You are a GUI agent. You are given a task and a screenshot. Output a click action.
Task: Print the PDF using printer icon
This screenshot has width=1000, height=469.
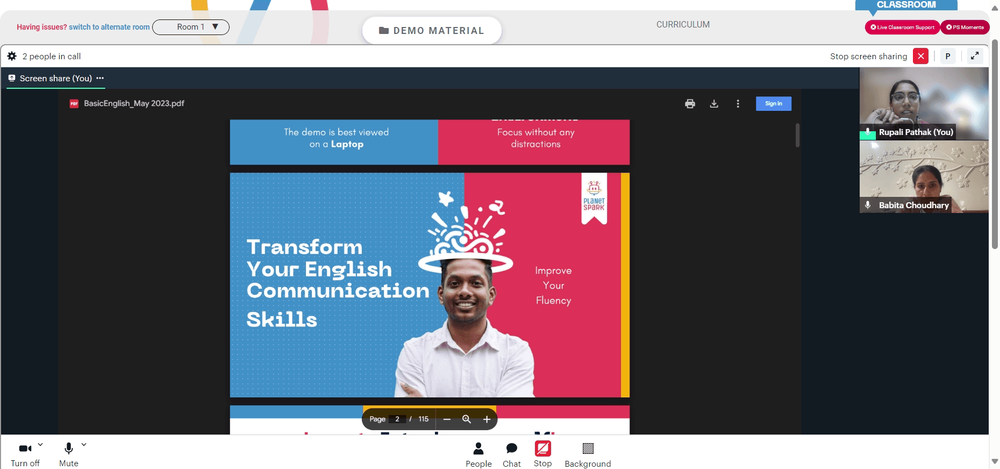pyautogui.click(x=690, y=103)
